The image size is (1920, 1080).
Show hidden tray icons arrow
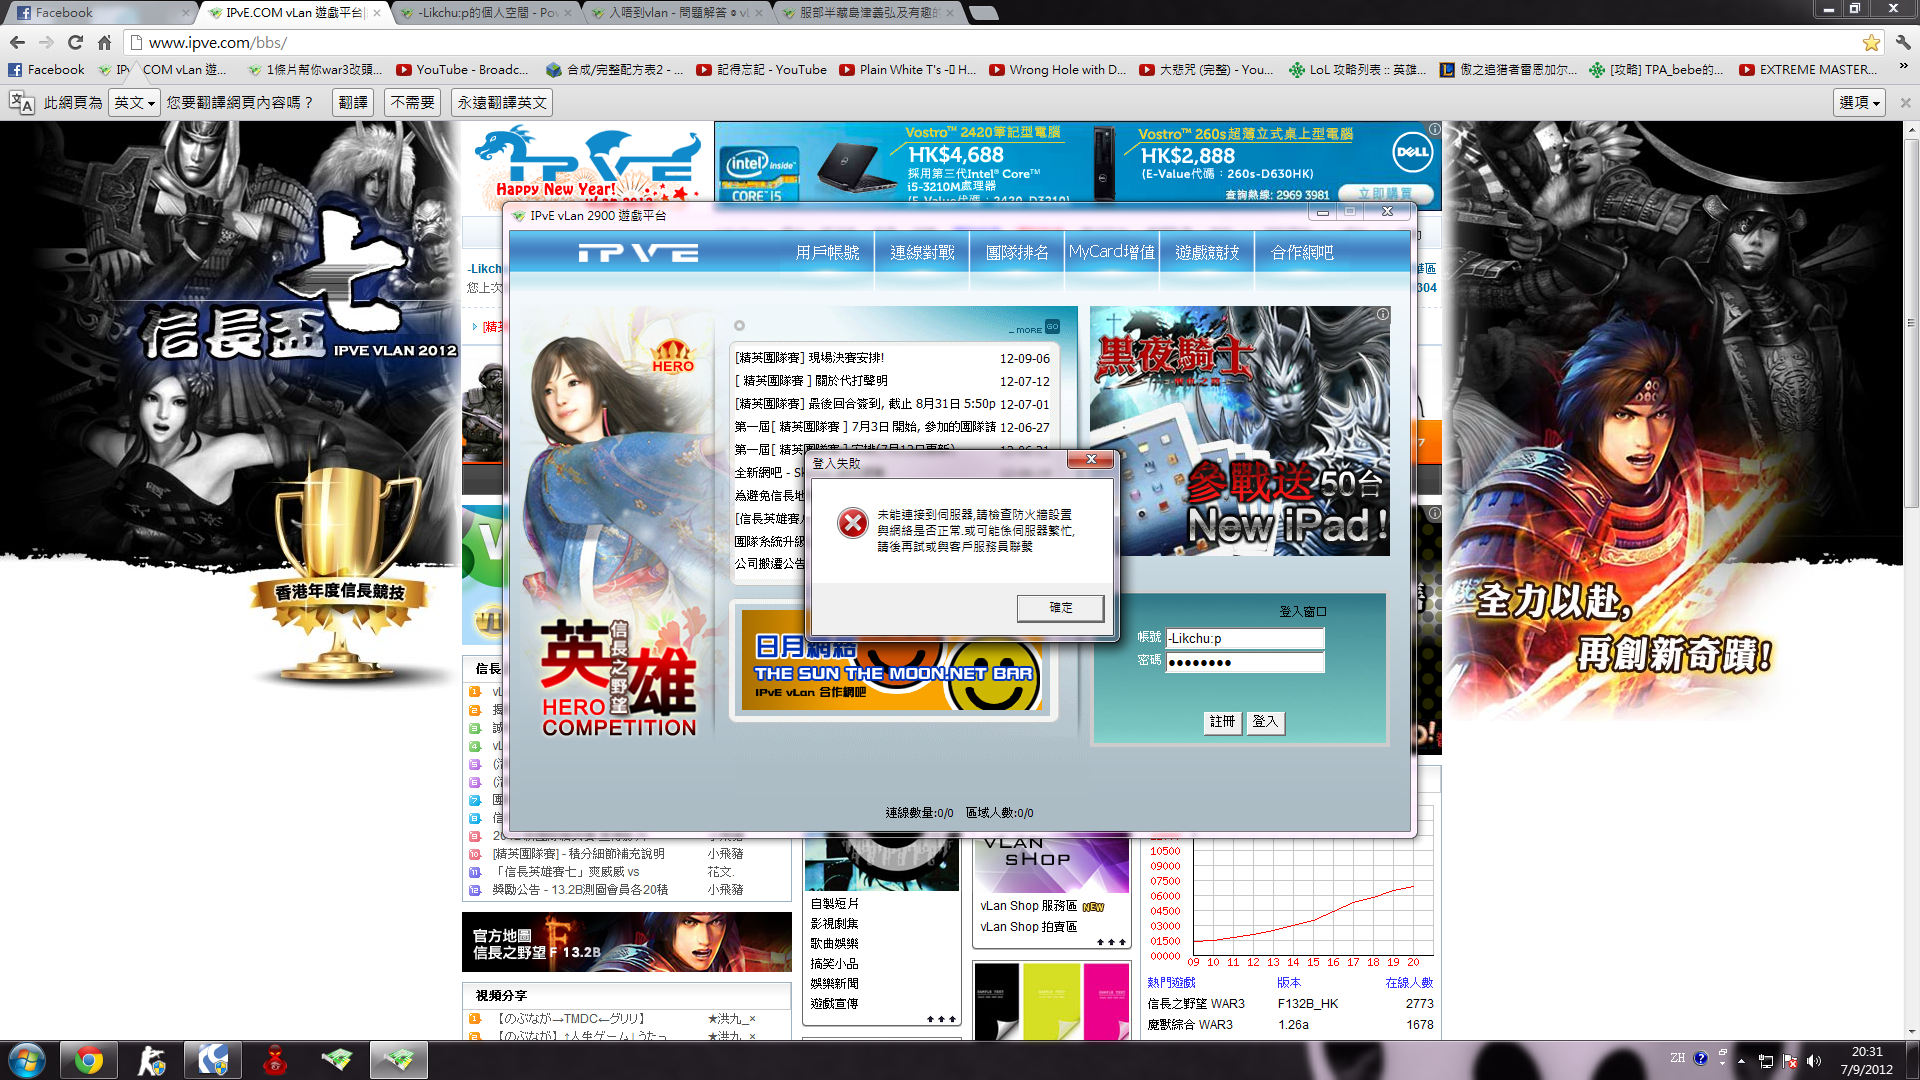pyautogui.click(x=1741, y=1061)
